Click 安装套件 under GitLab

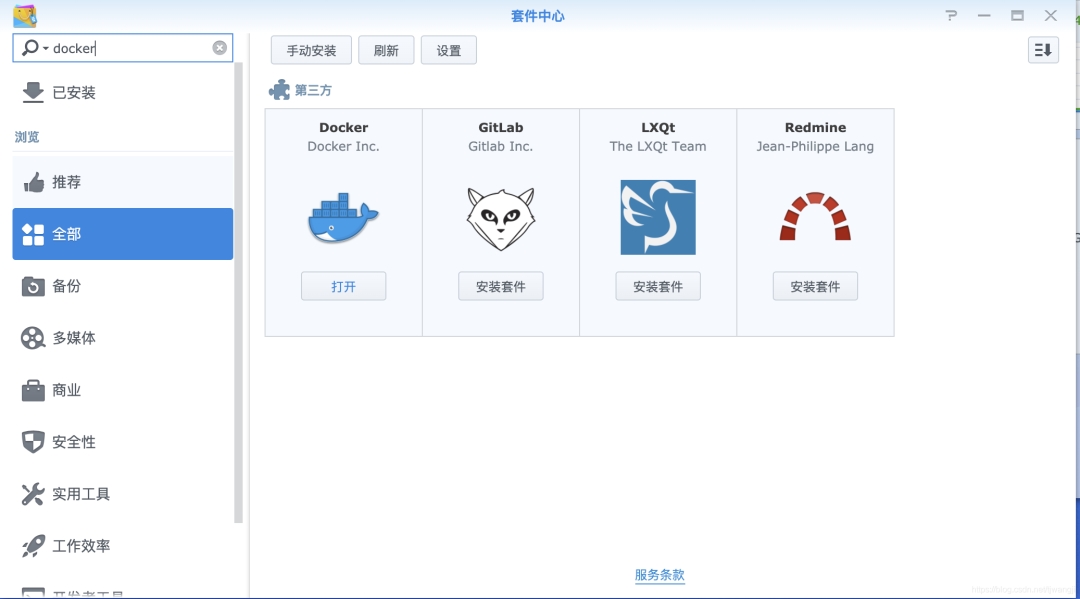point(501,286)
